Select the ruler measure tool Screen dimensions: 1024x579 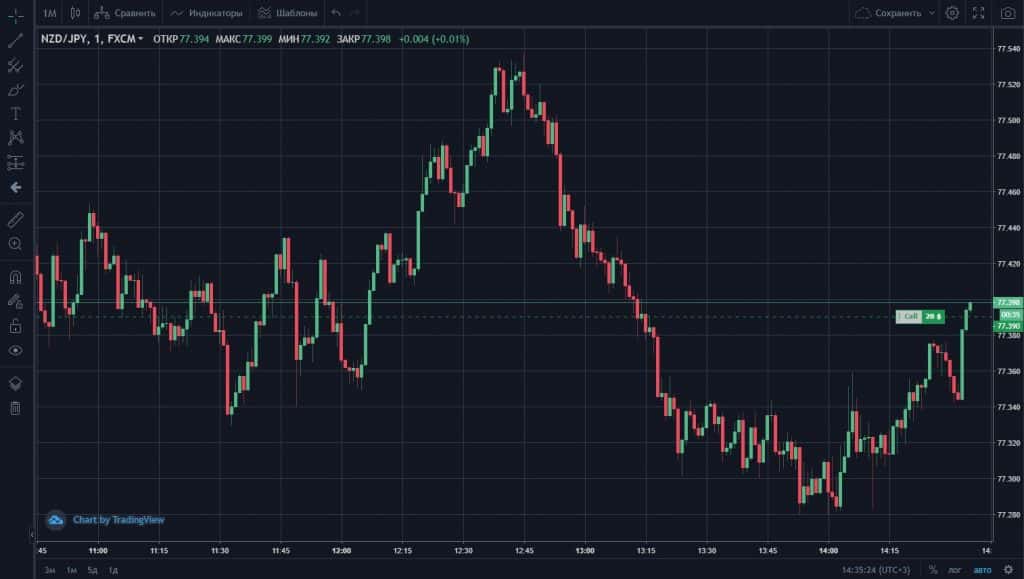[15, 219]
